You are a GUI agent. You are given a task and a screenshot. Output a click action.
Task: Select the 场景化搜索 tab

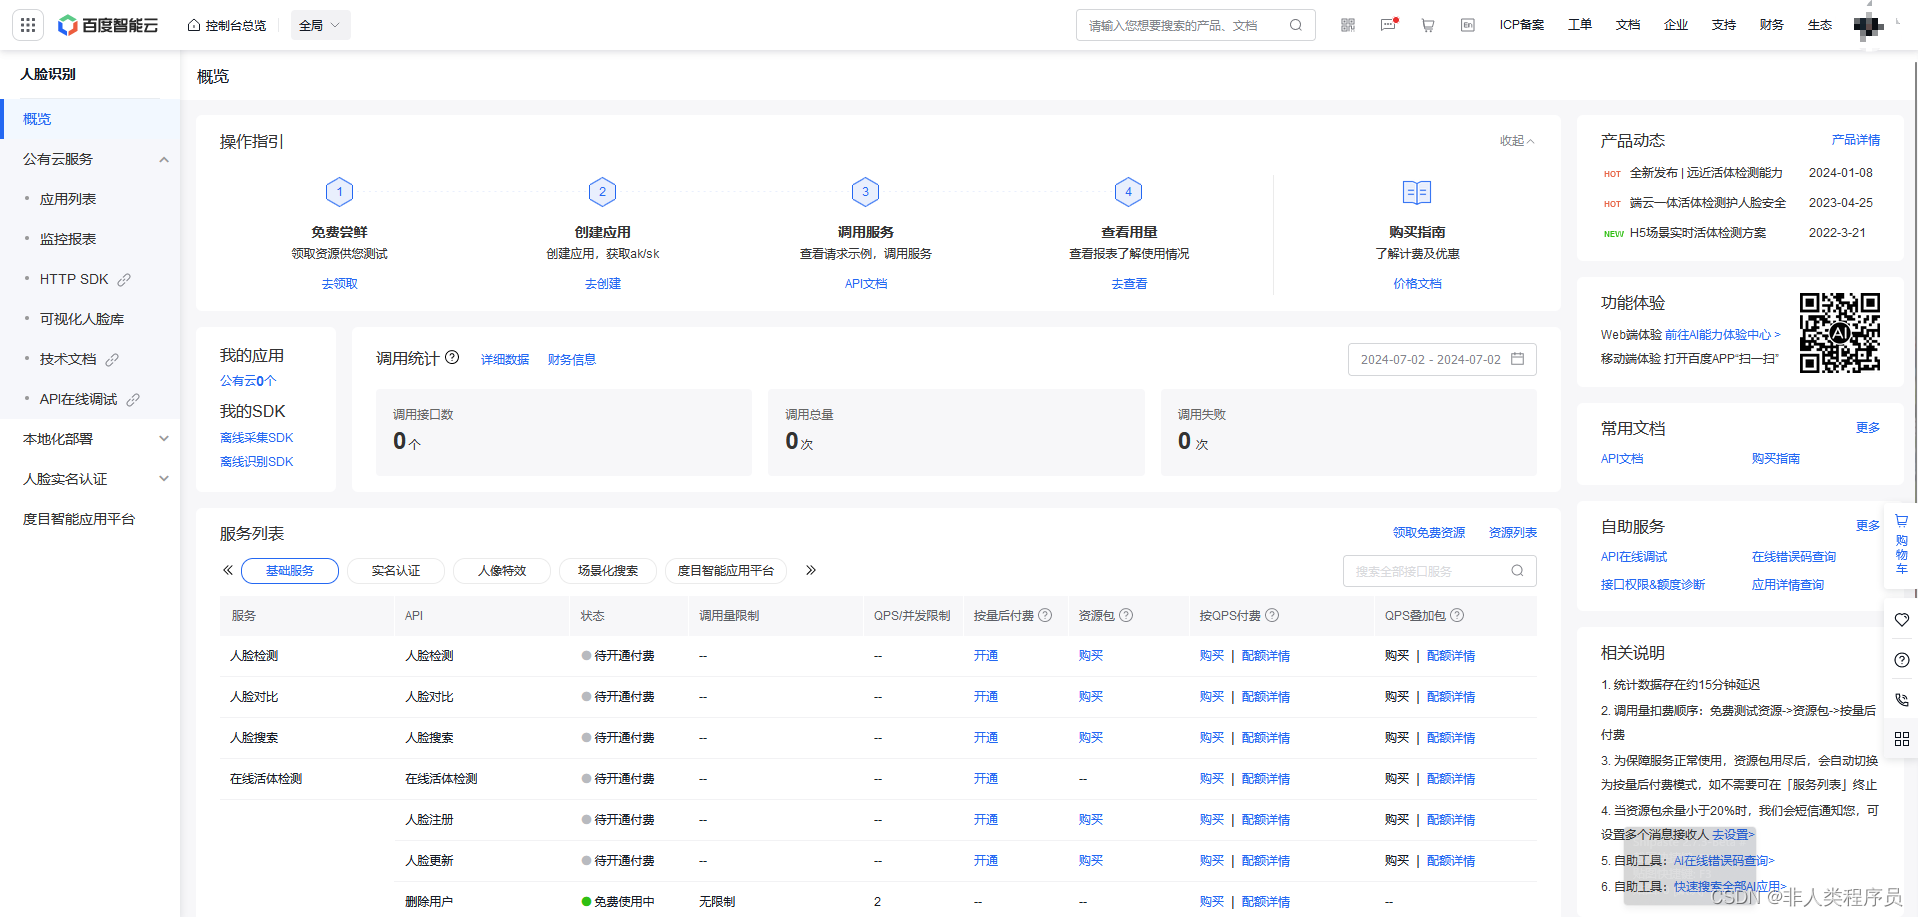click(x=608, y=571)
